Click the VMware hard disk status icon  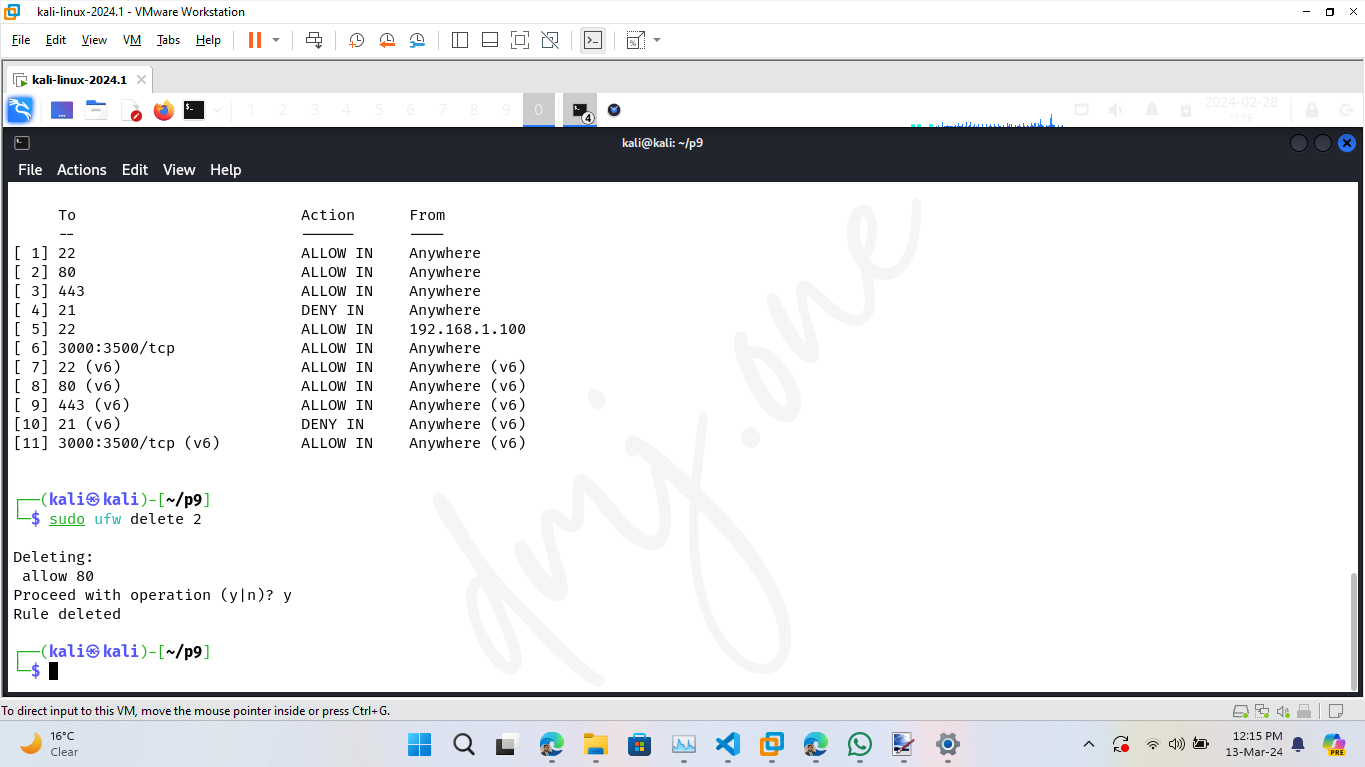(x=1241, y=711)
